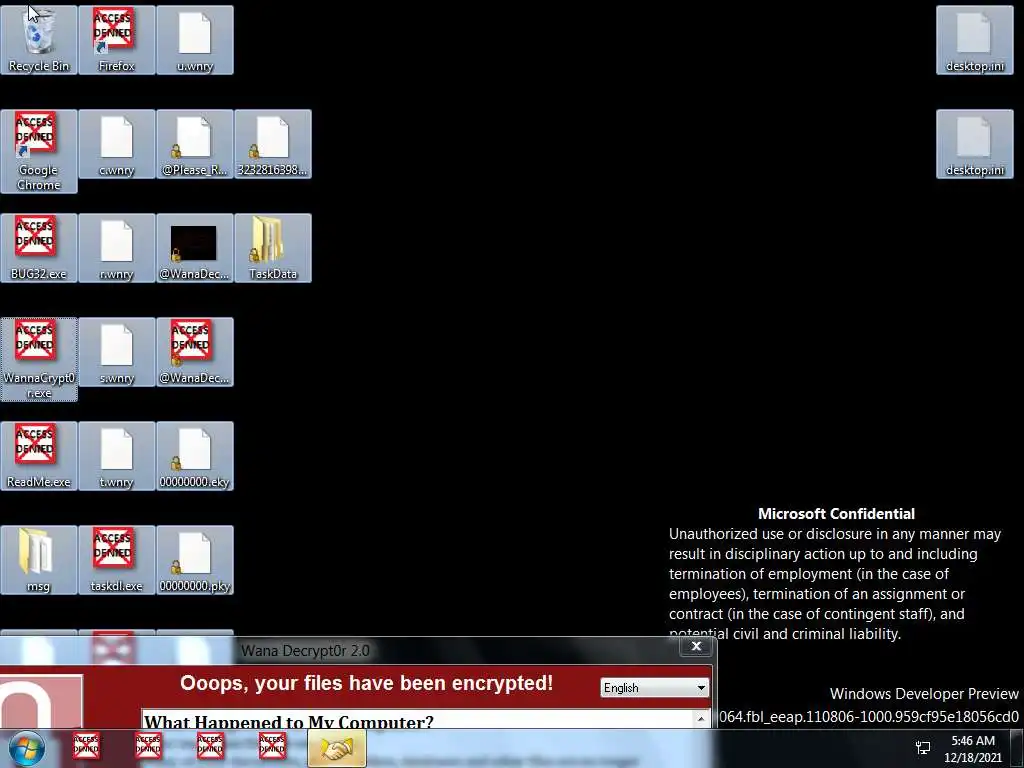Select the ReadMe.exe desktop icon
1024x768 pixels.
point(39,456)
